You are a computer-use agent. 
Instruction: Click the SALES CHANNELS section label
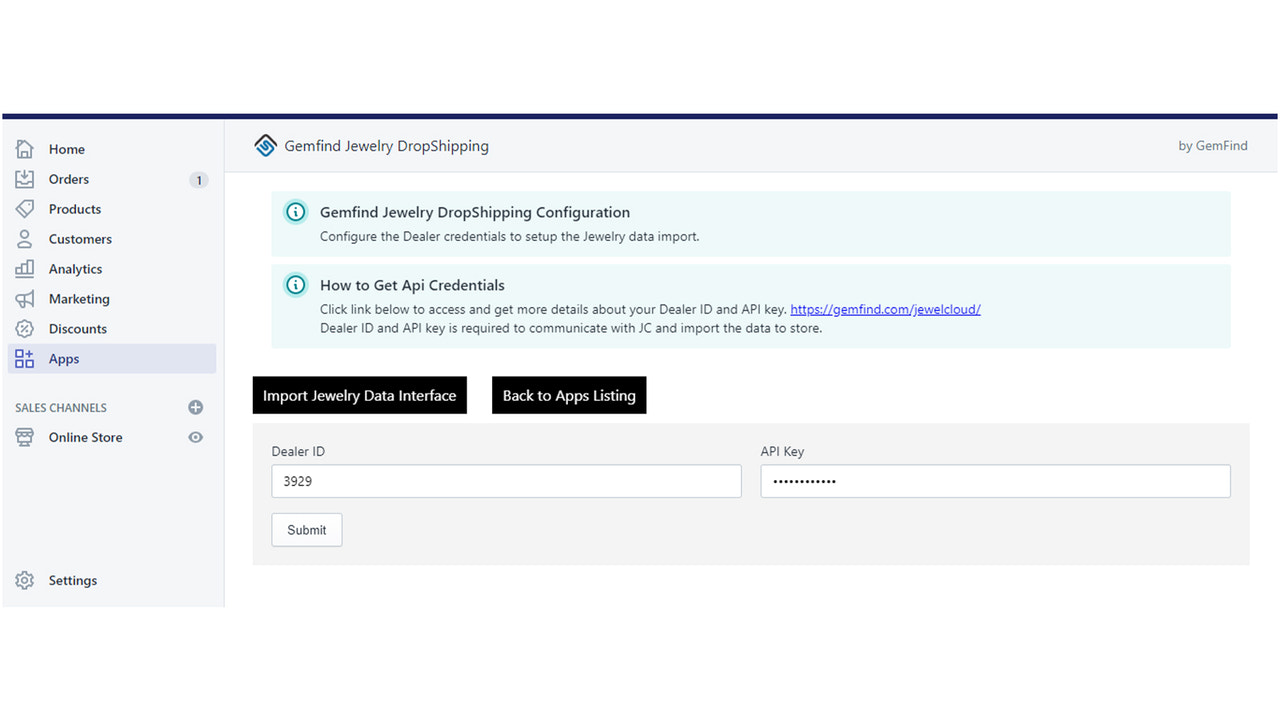tap(61, 408)
